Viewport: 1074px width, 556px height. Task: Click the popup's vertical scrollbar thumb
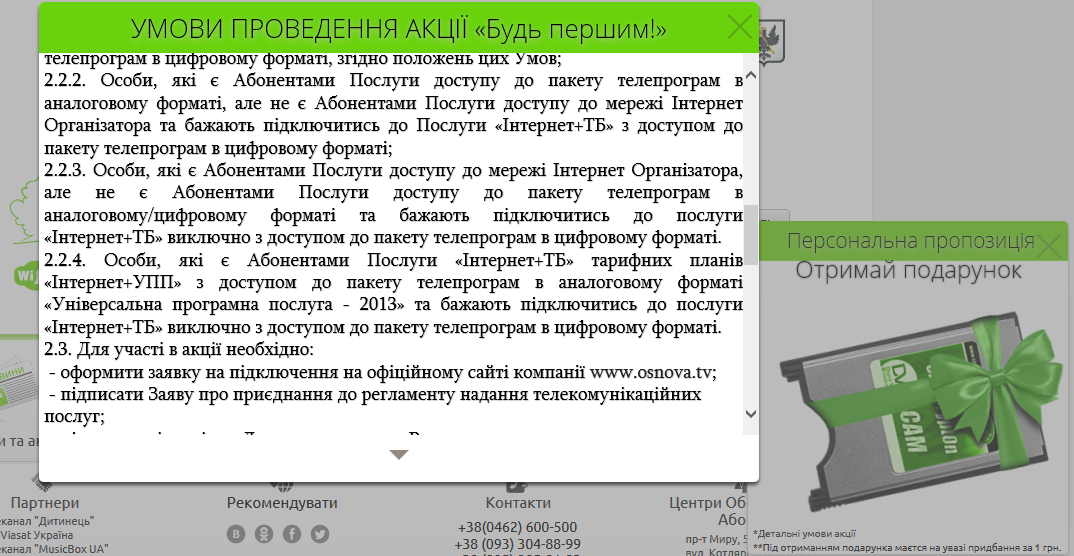tap(750, 233)
